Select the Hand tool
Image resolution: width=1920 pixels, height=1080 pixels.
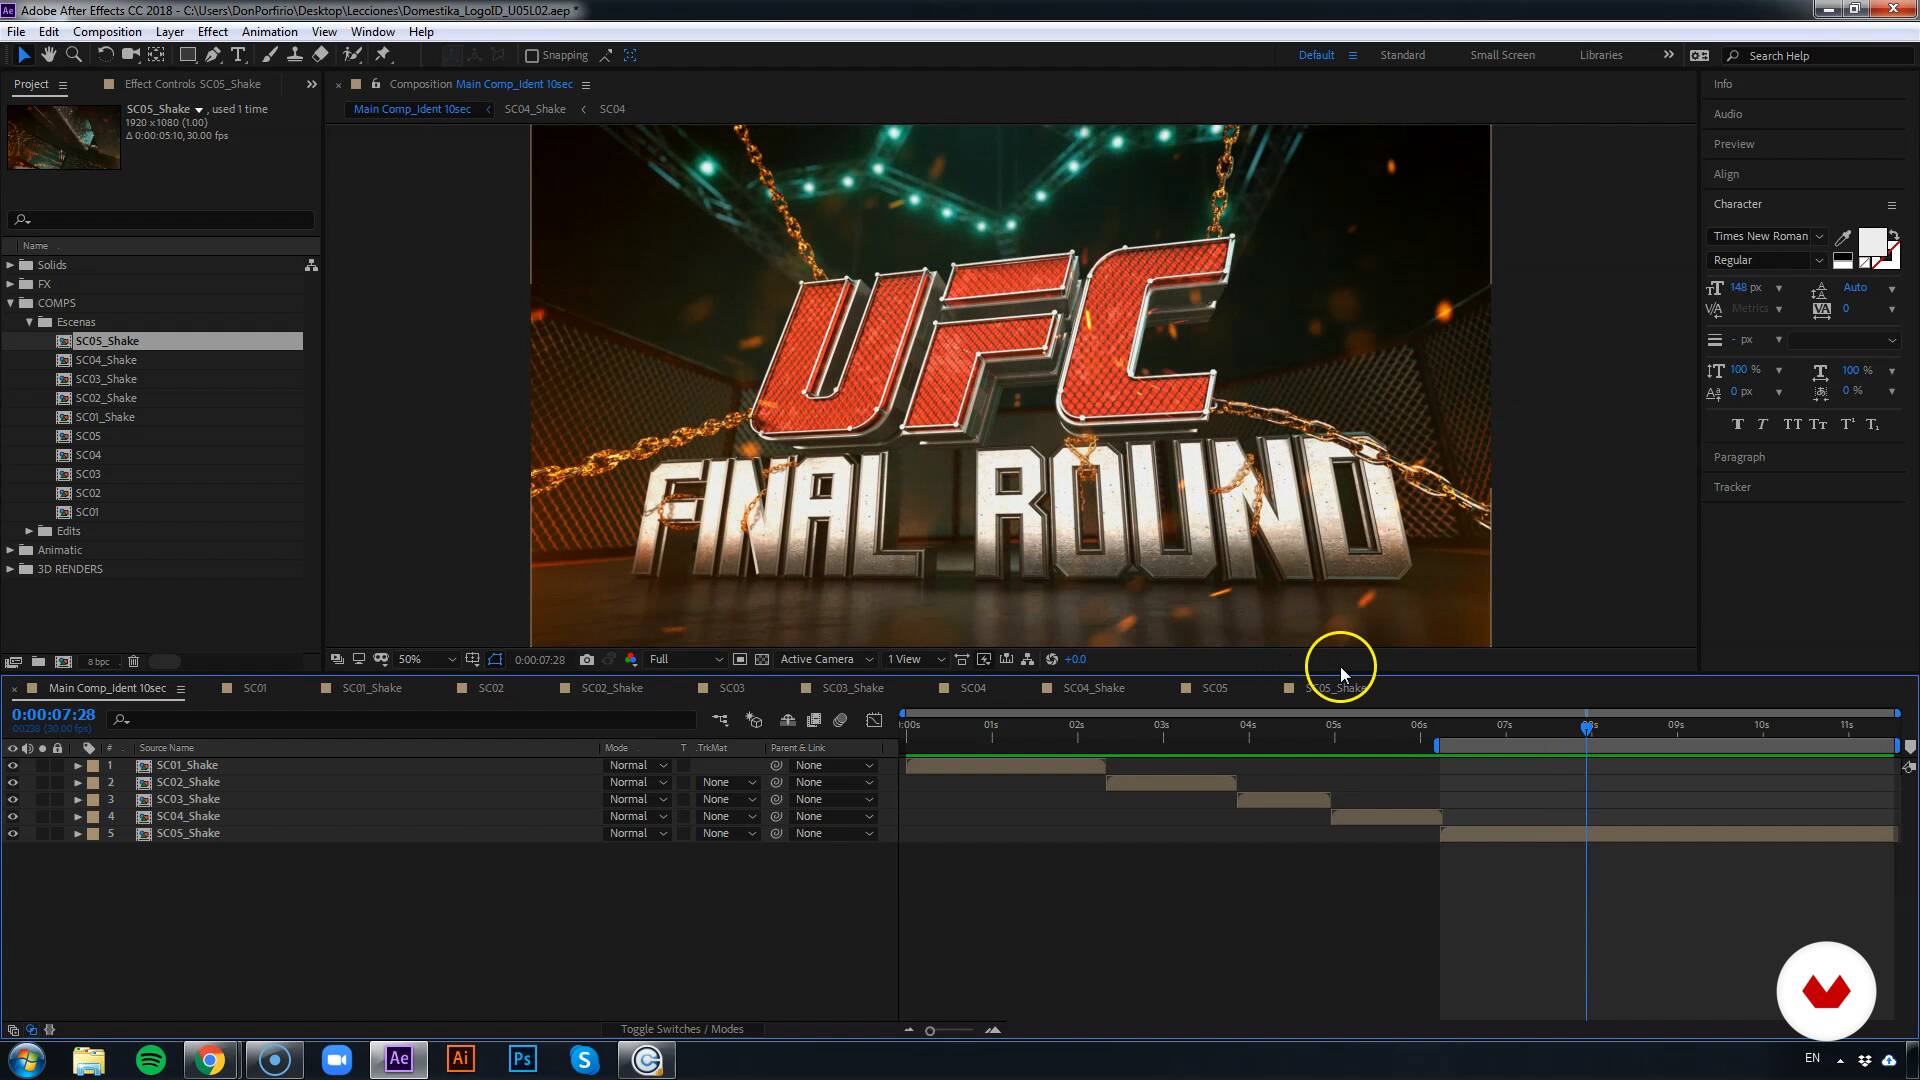click(48, 55)
